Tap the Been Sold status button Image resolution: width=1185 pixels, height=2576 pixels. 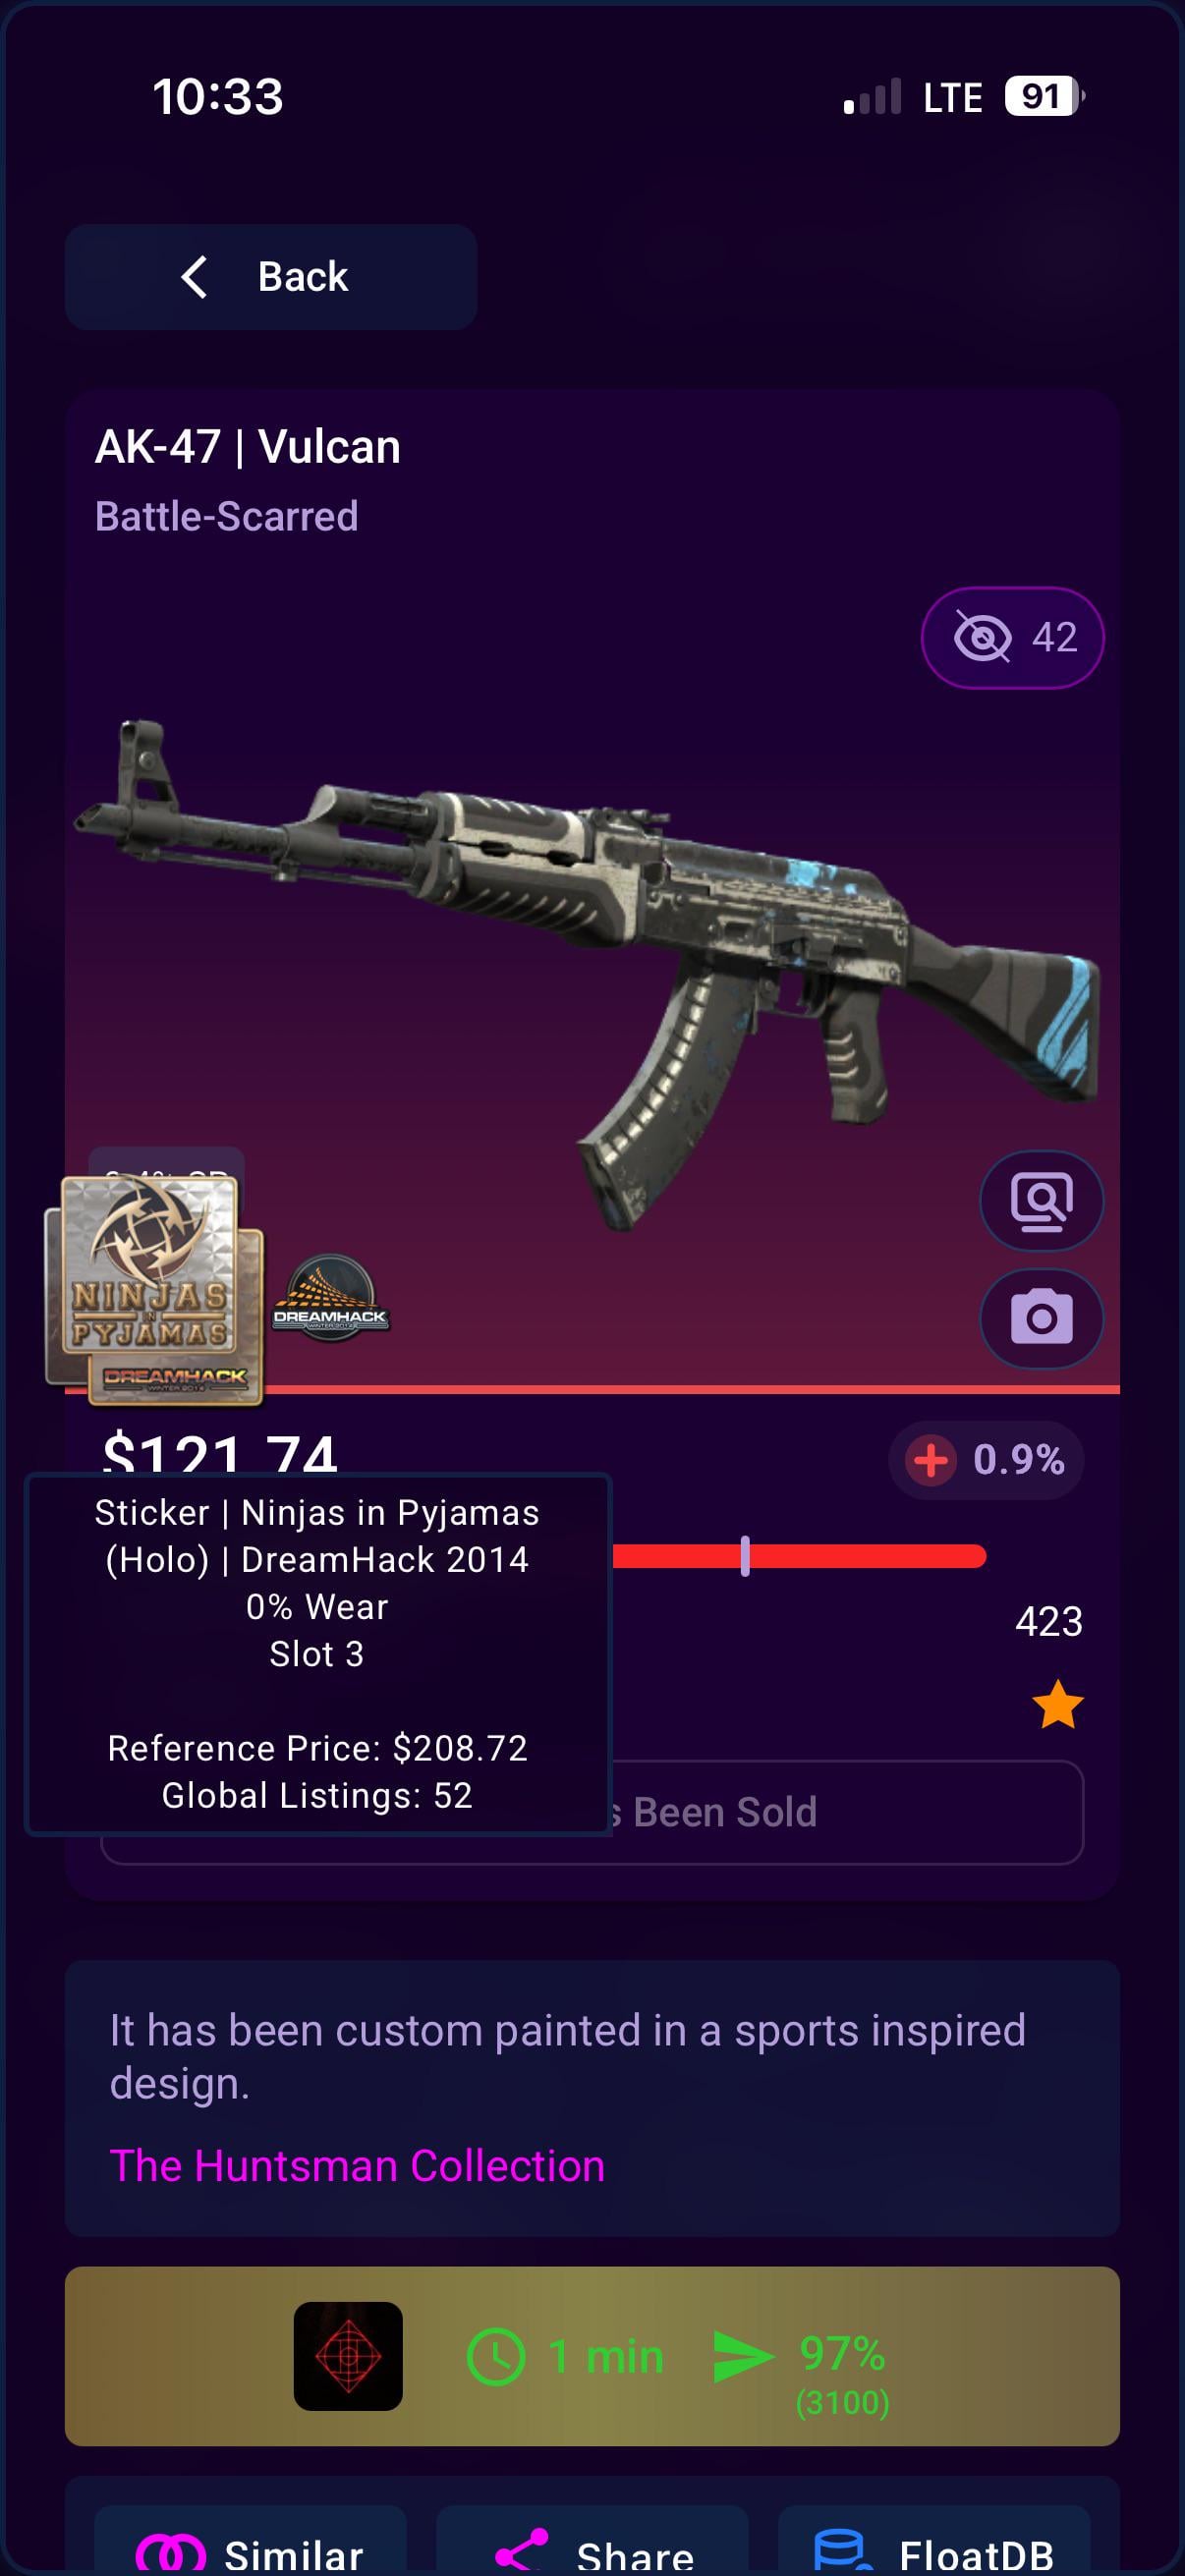pos(592,1812)
